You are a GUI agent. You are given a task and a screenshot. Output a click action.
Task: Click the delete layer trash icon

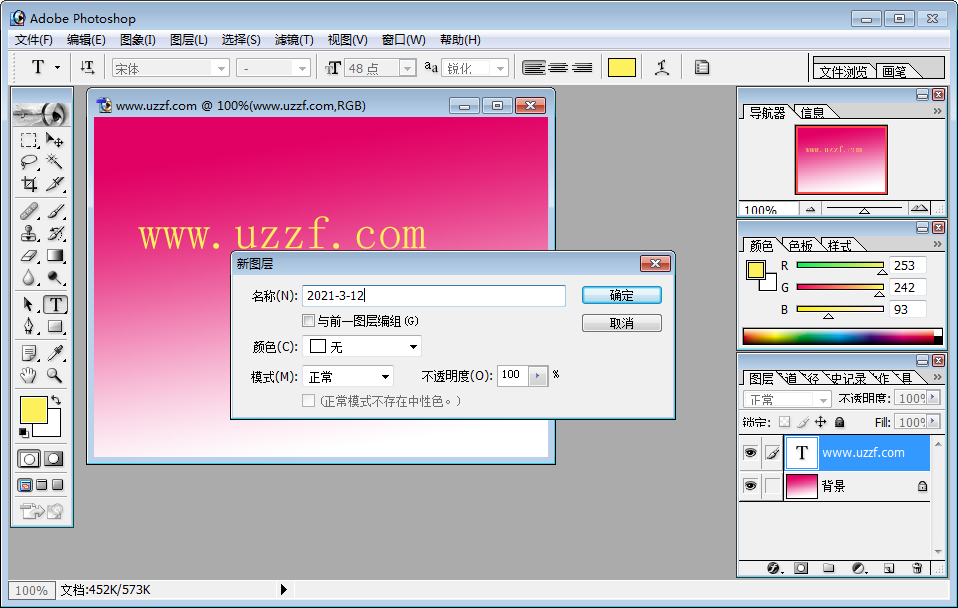[917, 568]
